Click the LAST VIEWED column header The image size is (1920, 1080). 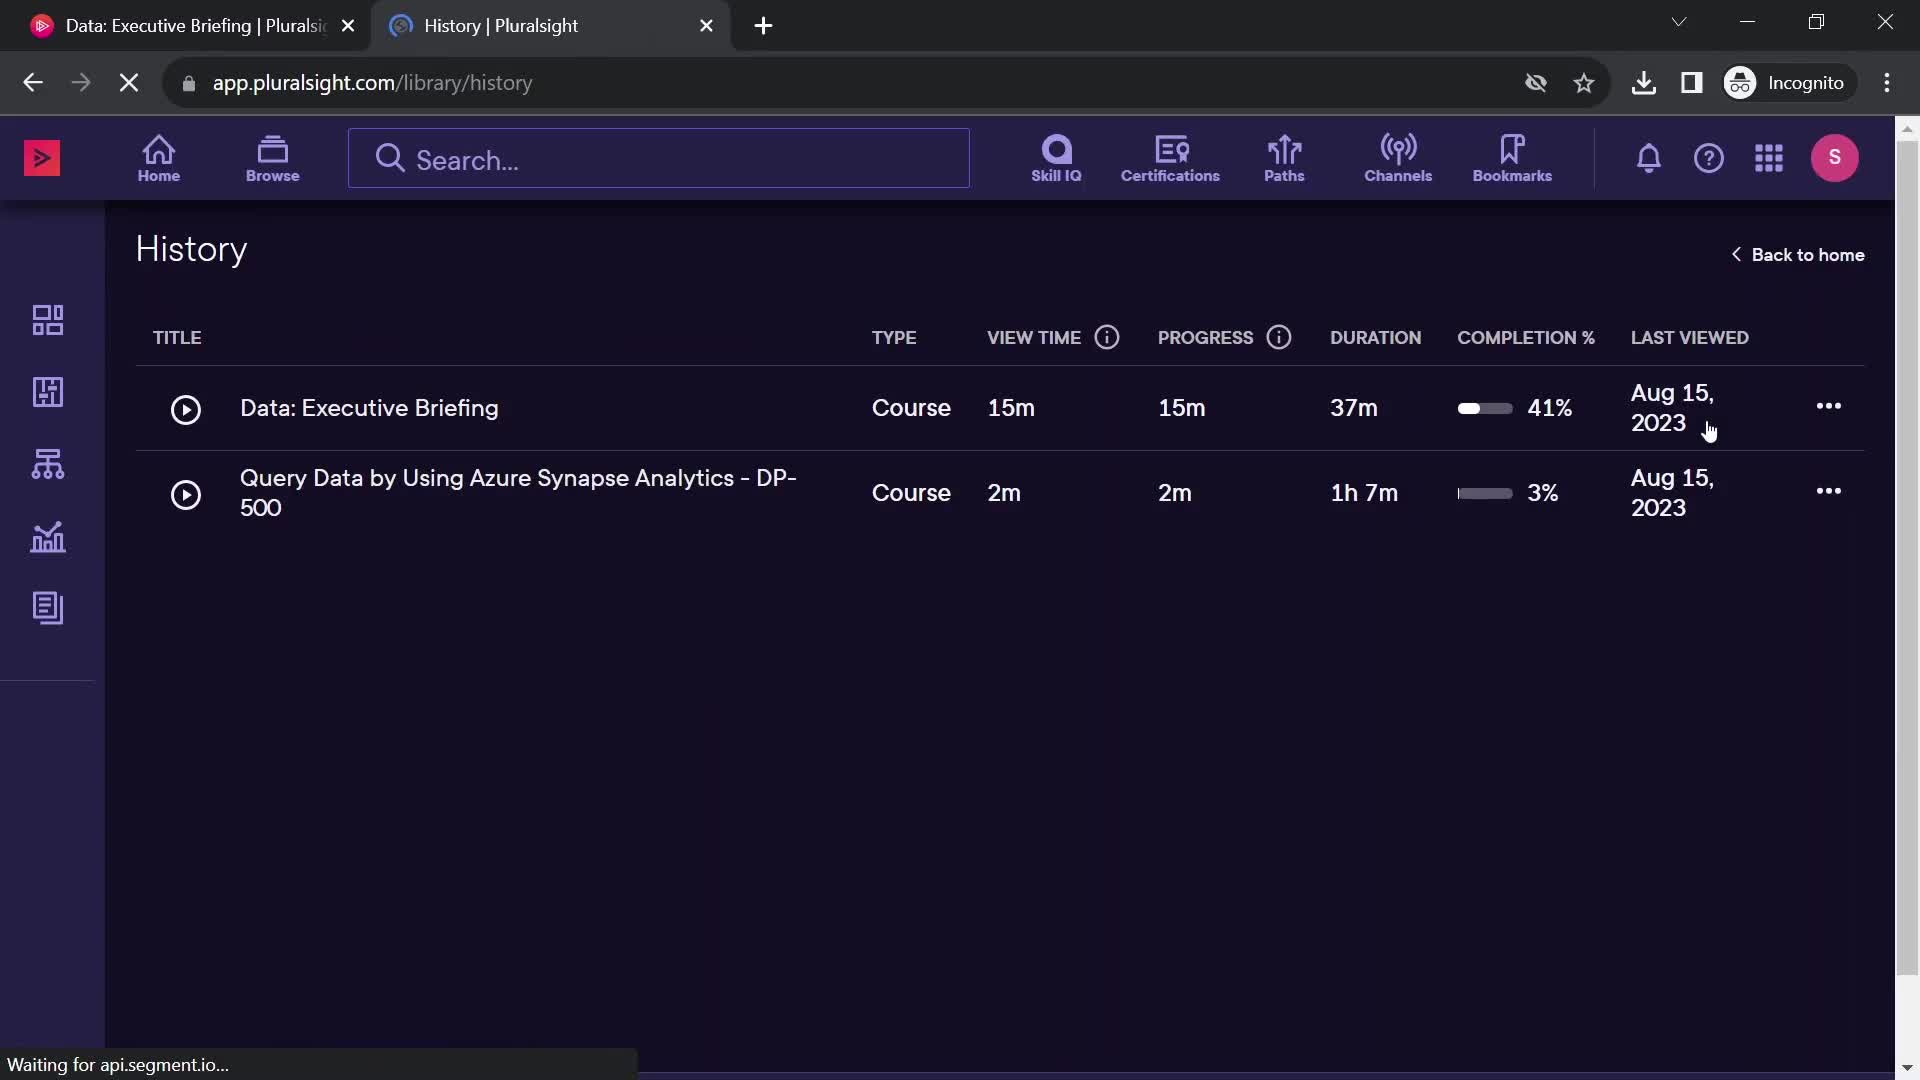[x=1690, y=338]
